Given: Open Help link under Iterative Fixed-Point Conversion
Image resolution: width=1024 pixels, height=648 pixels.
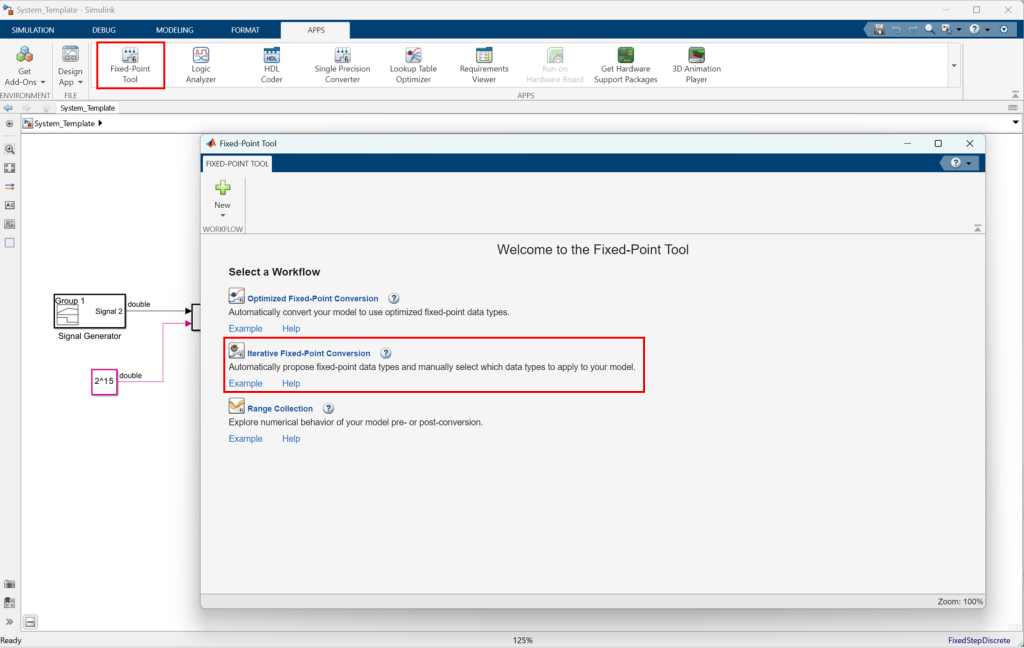Looking at the screenshot, I should click(x=291, y=383).
